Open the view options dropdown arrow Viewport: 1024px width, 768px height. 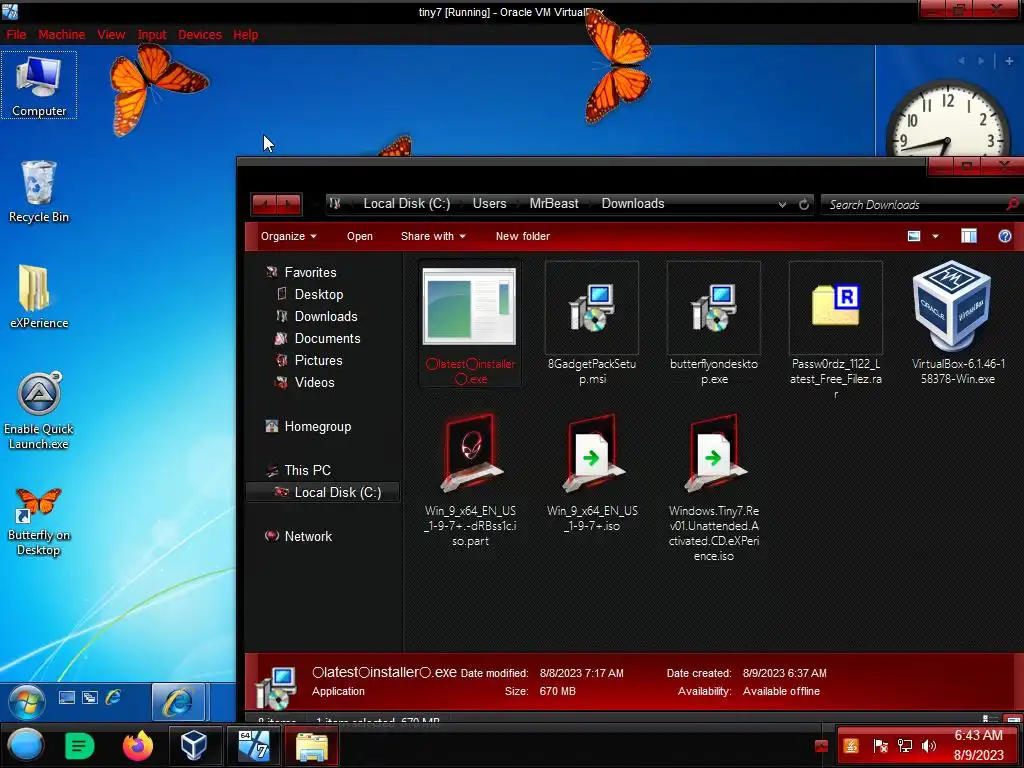[x=935, y=236]
